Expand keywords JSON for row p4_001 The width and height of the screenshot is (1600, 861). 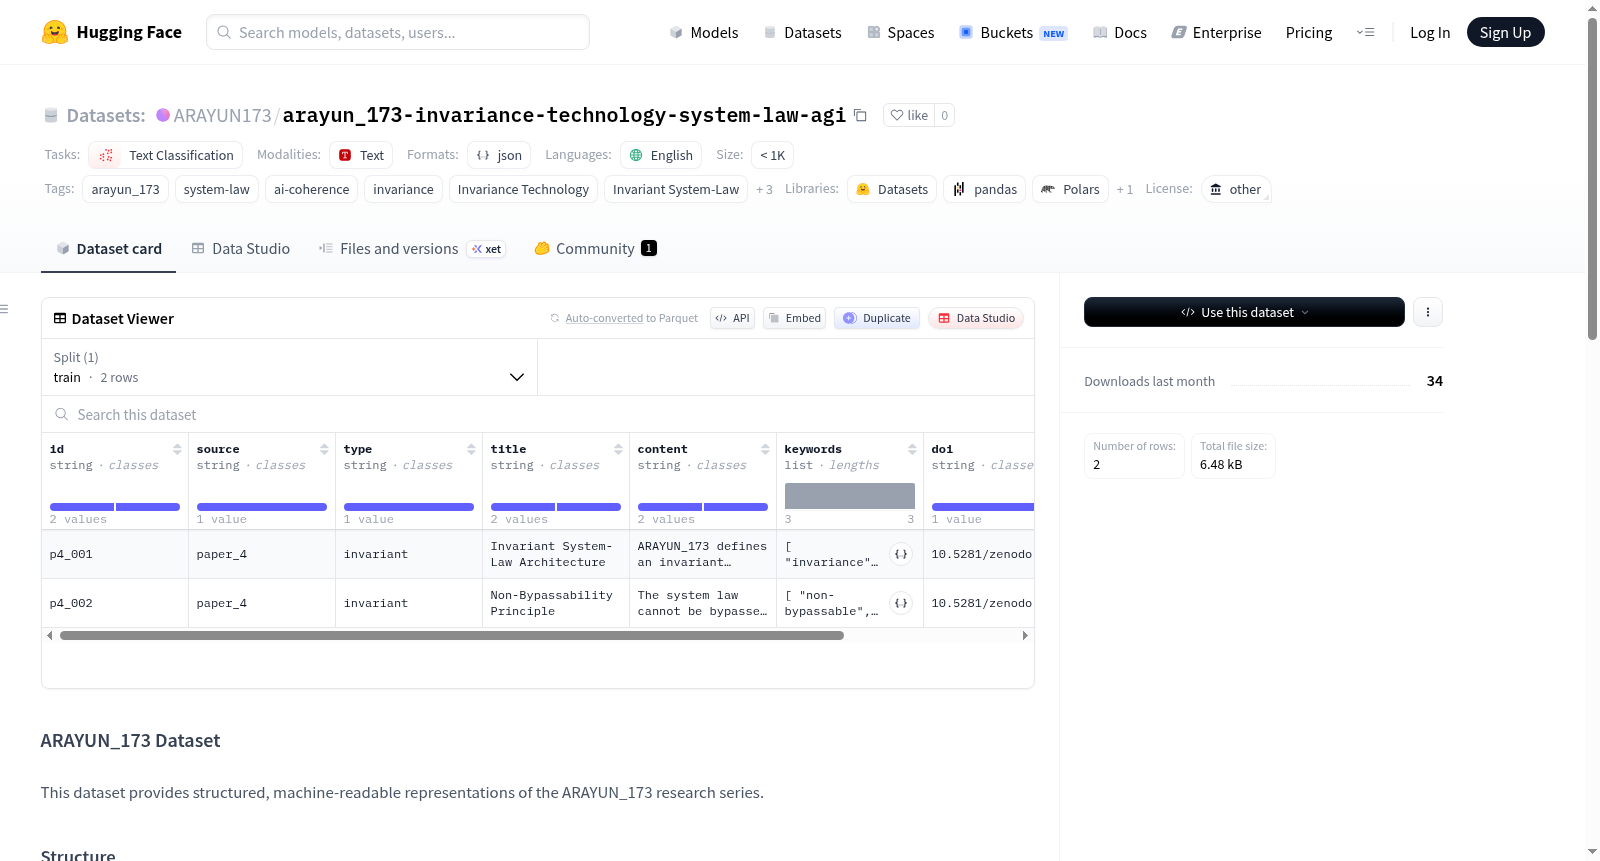tap(901, 554)
